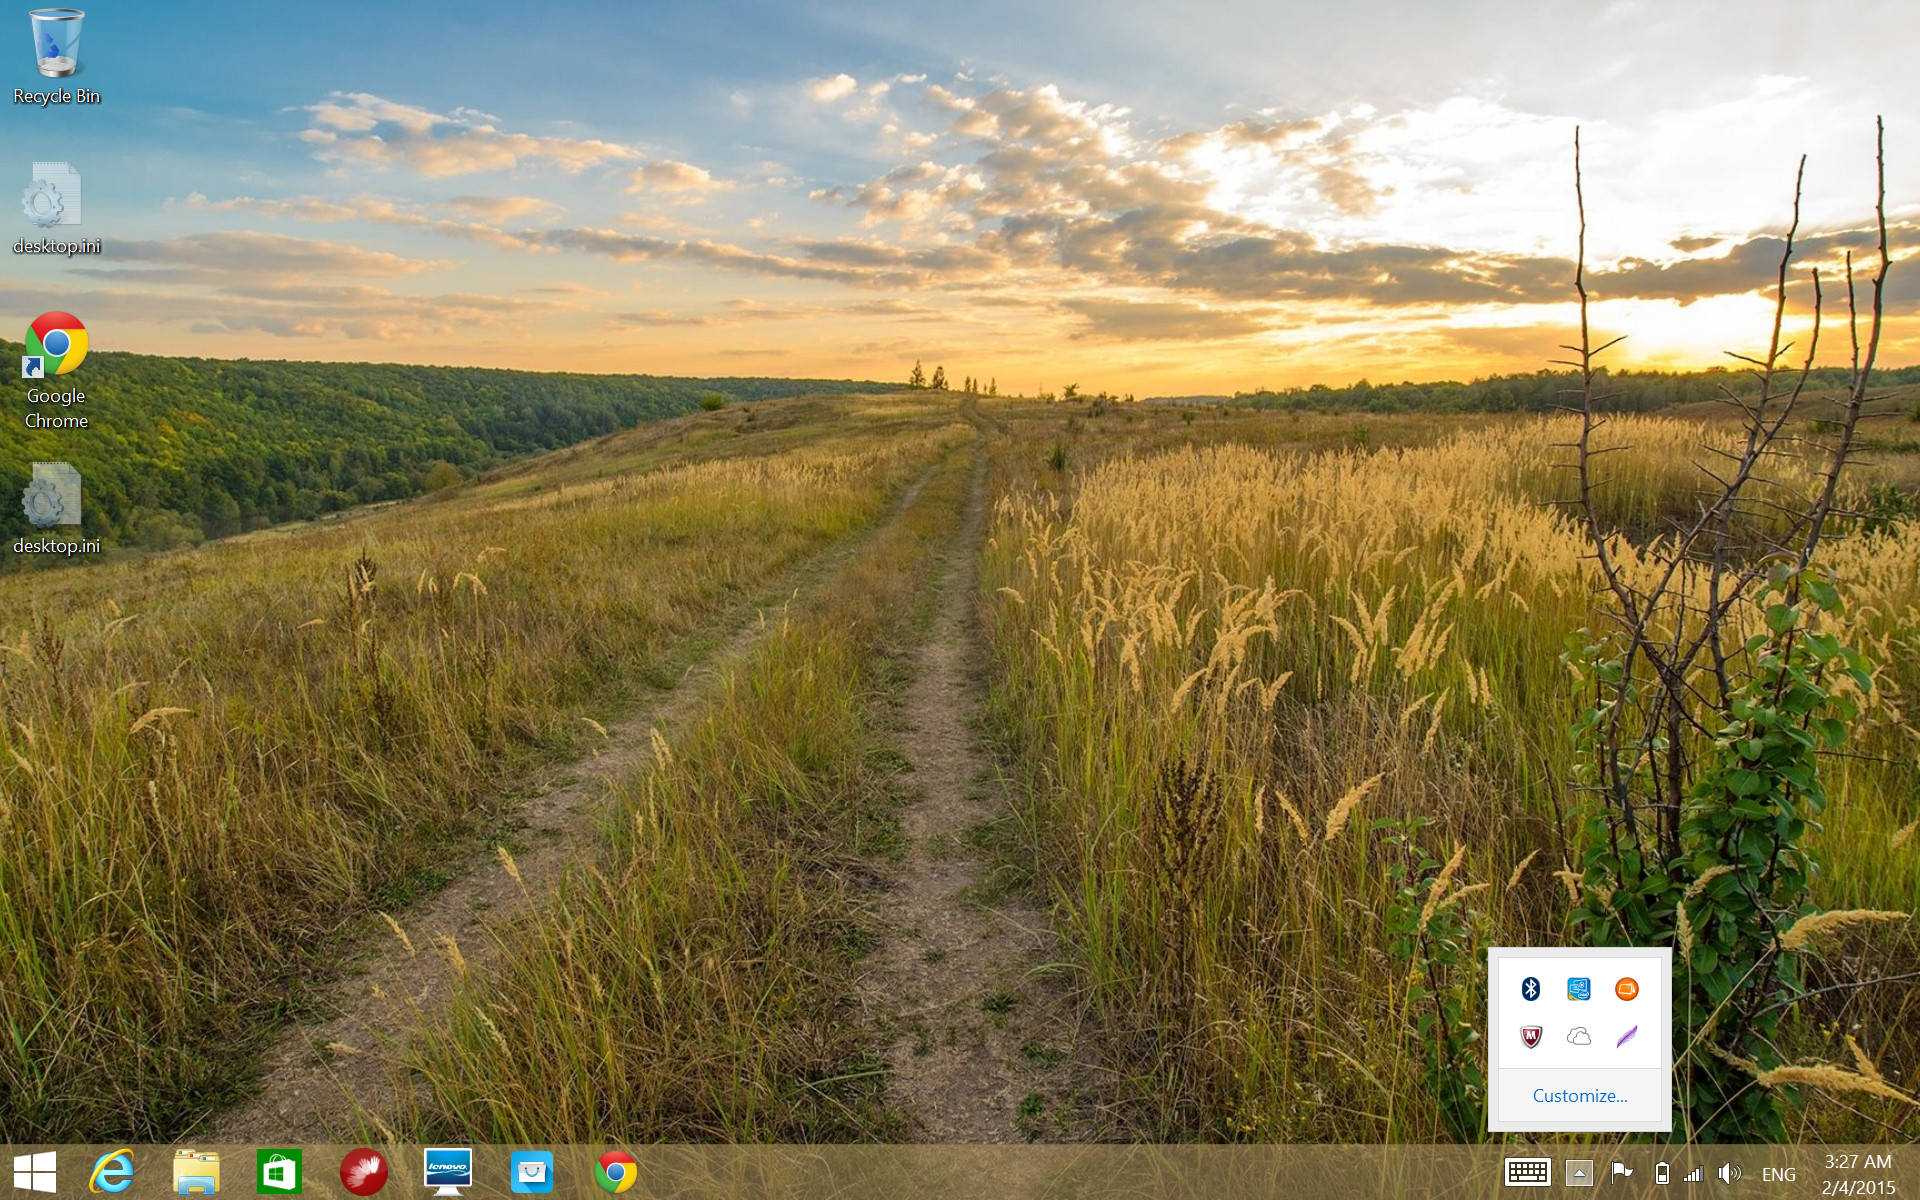
Task: Open Action Center flag icon
Action: (x=1622, y=1173)
